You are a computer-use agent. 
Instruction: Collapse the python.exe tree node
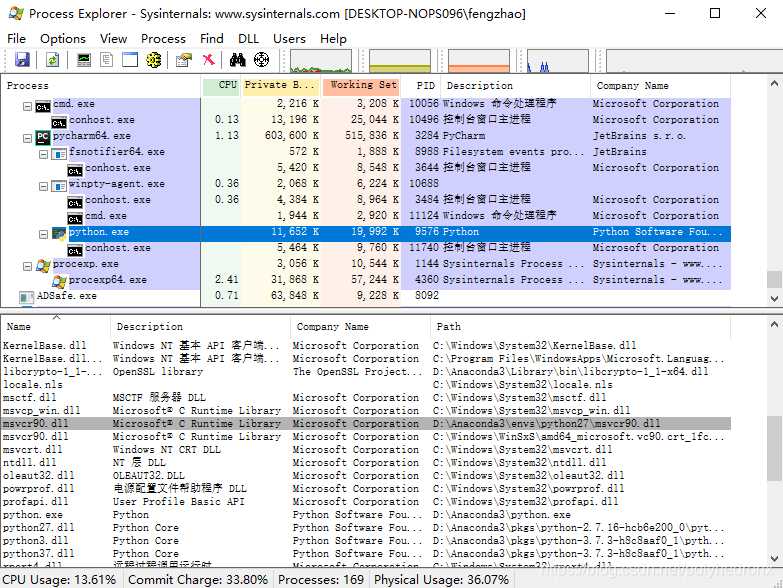click(x=43, y=234)
